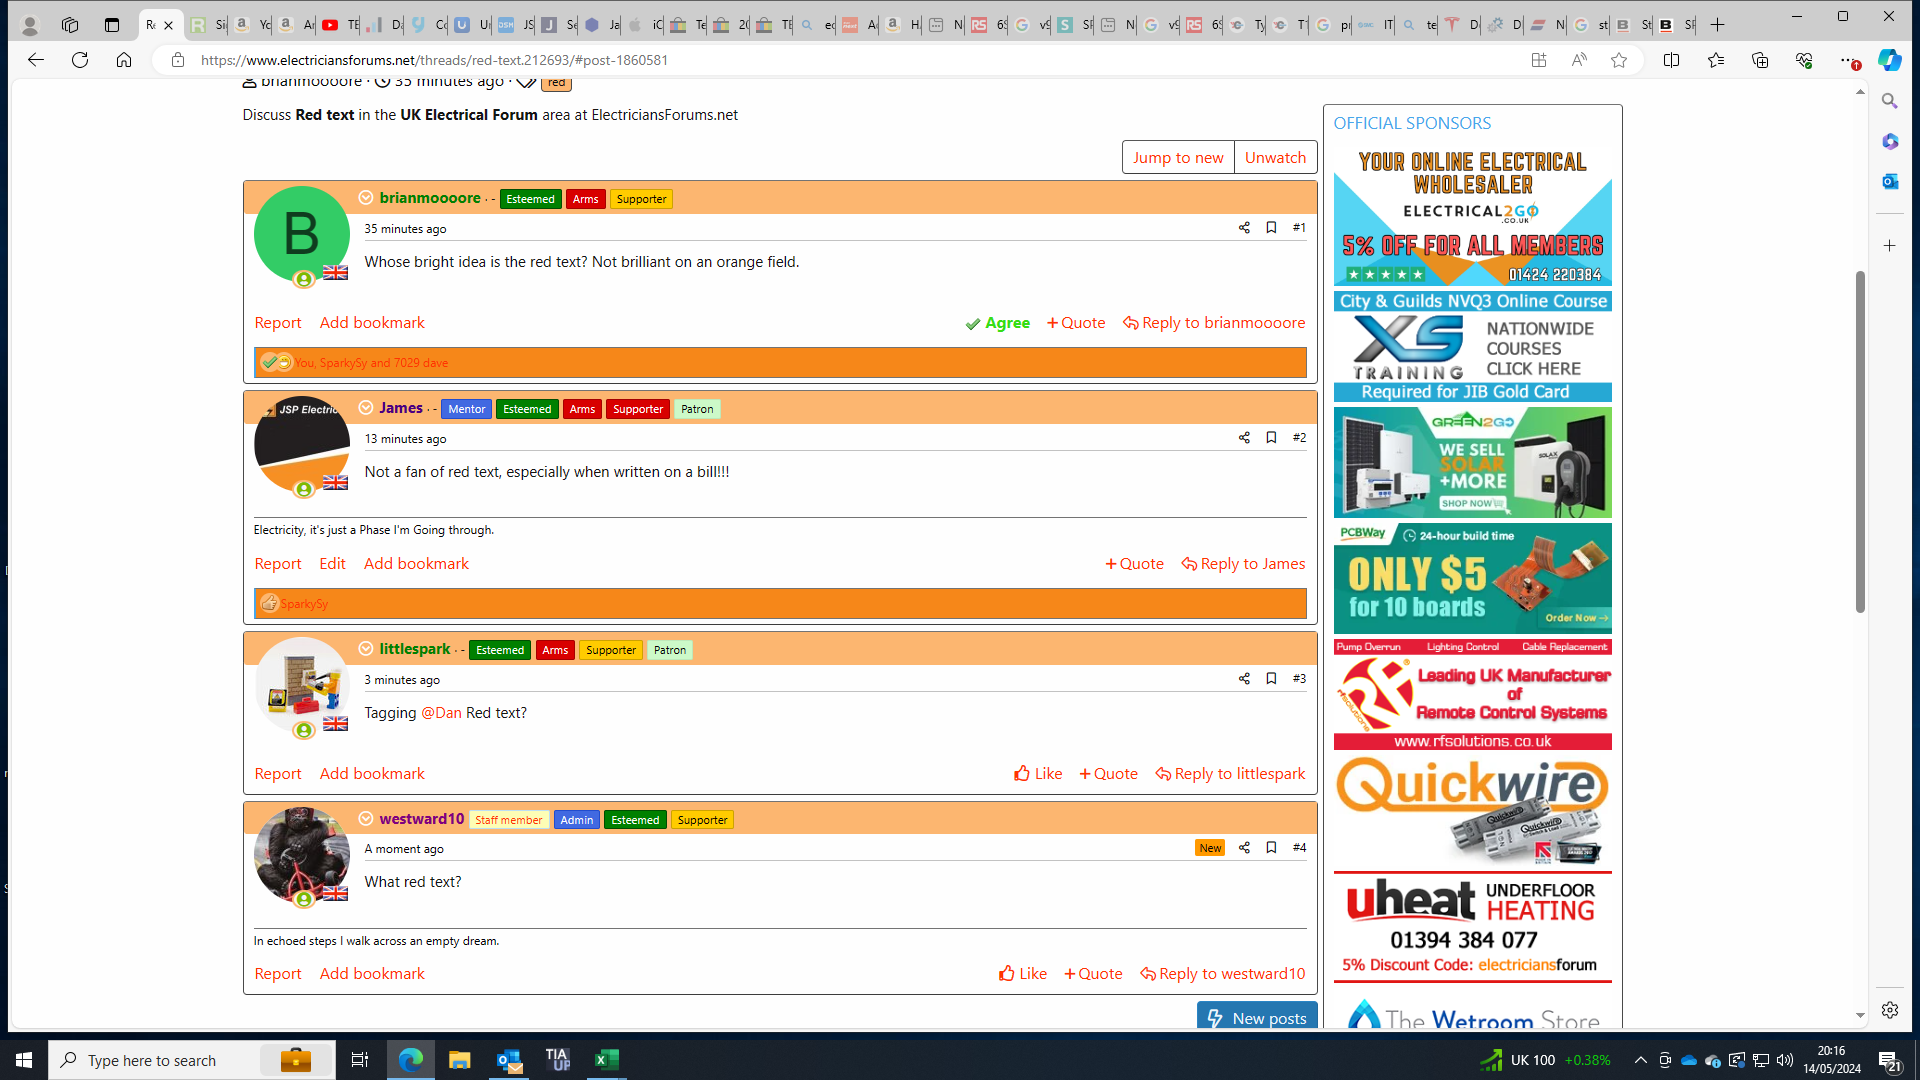Screen dimensions: 1920x1080
Task: Open westward10's gorilla avatar
Action: click(301, 855)
